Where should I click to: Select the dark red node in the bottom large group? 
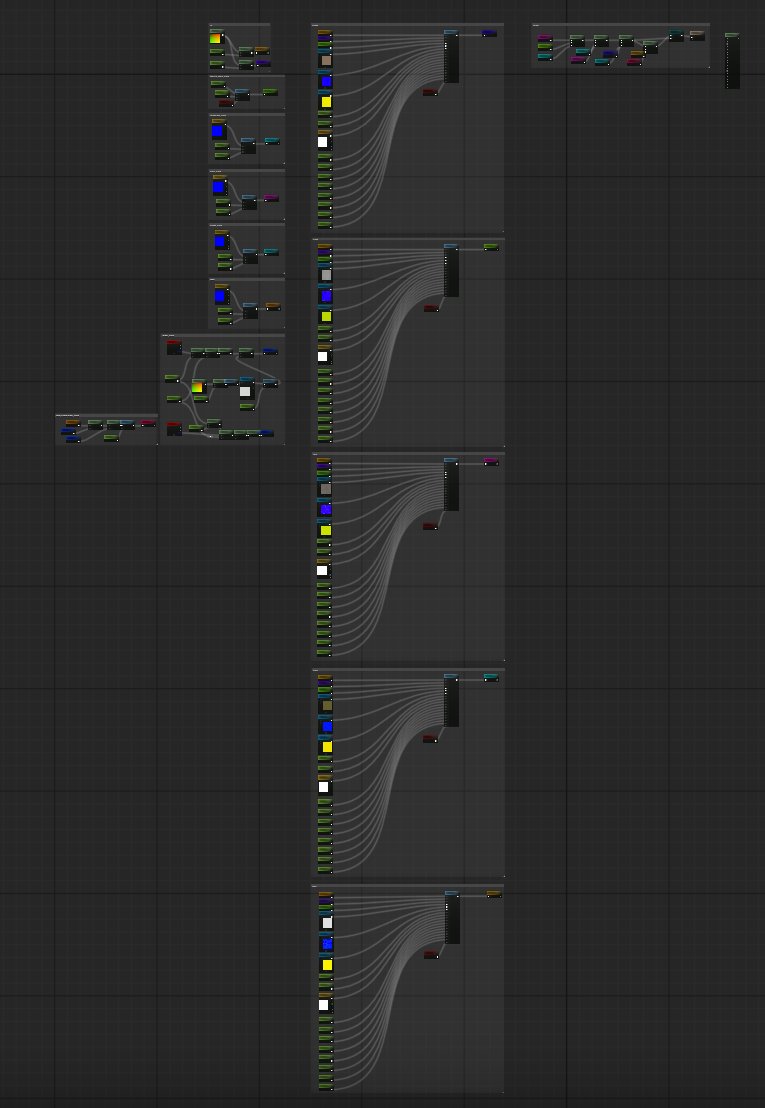431,955
